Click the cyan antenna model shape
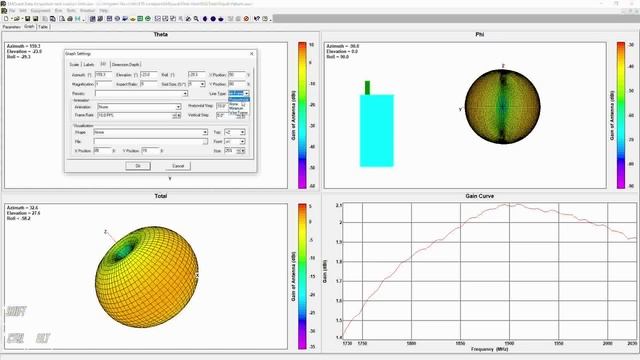Viewport: 640px width, 360px height. pyautogui.click(x=376, y=131)
